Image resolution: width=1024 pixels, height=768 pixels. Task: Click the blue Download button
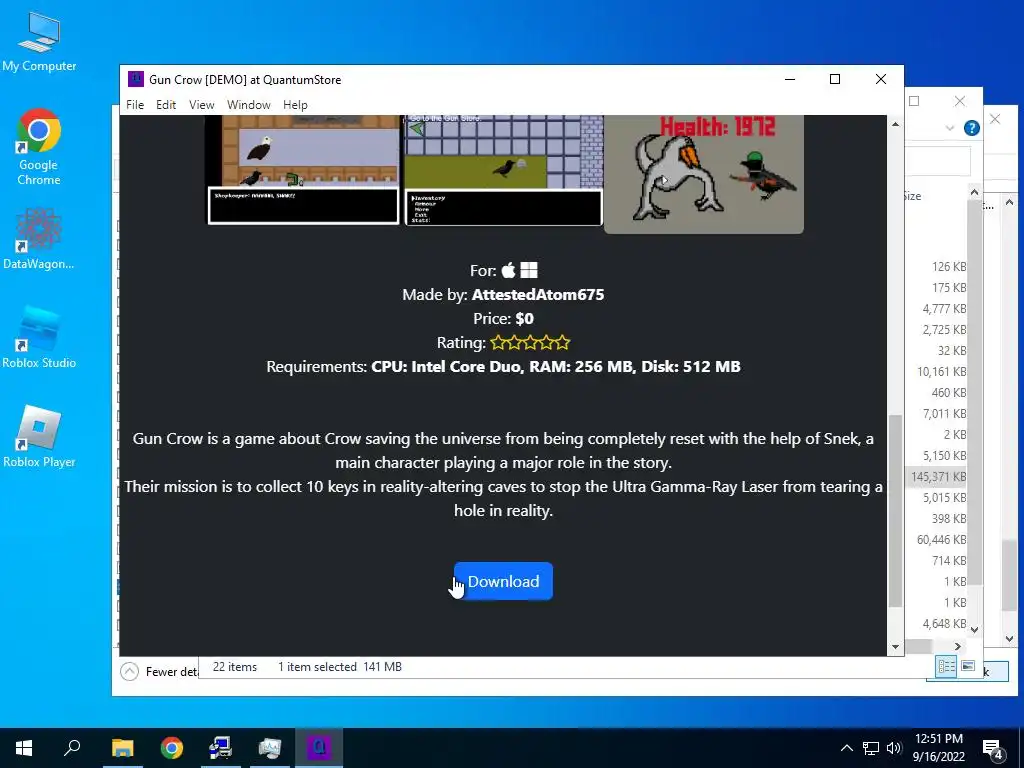tap(504, 581)
